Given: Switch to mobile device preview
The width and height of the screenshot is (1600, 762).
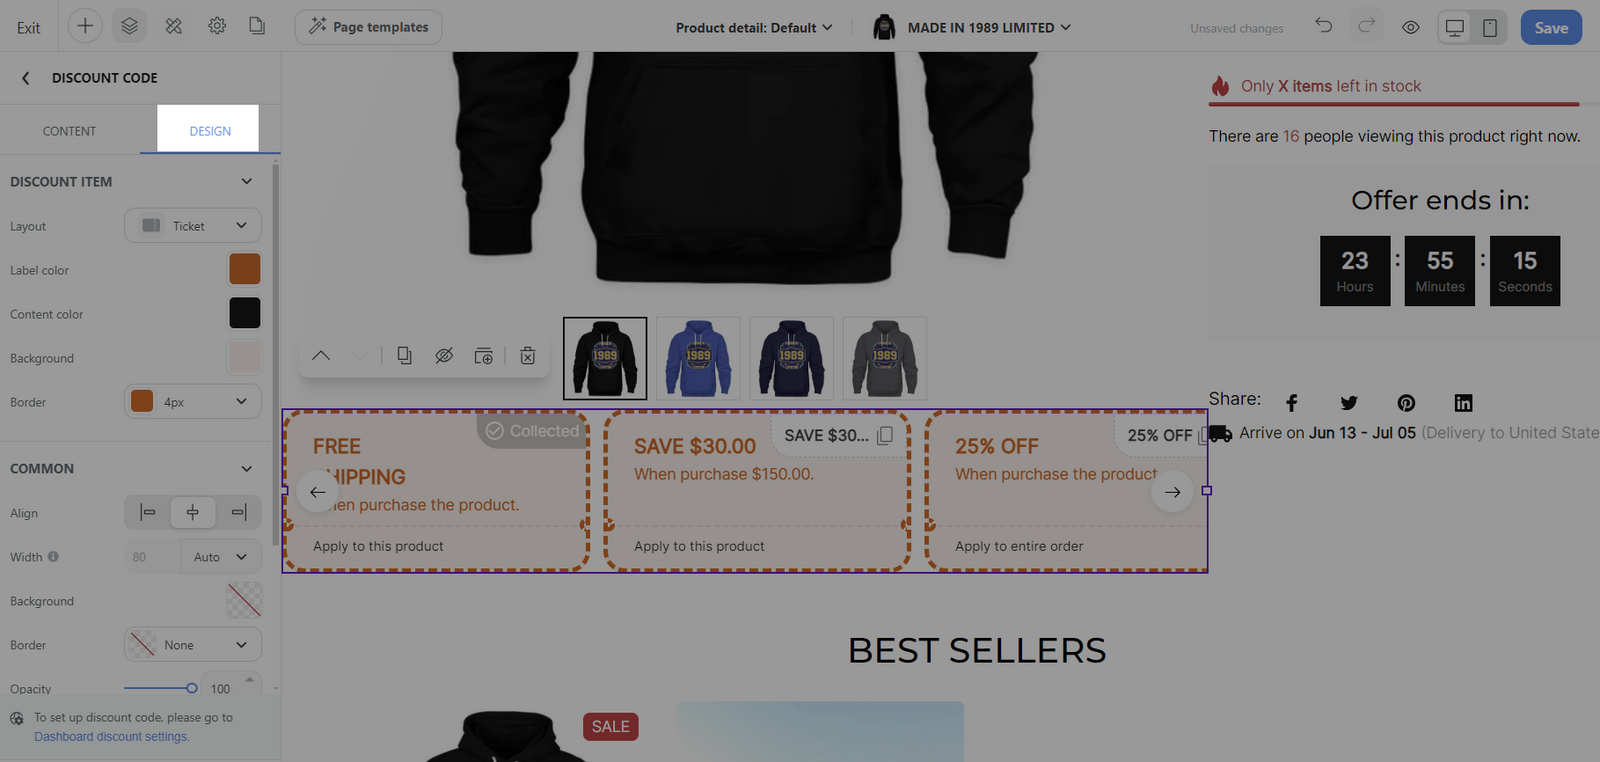Looking at the screenshot, I should click(x=1489, y=27).
